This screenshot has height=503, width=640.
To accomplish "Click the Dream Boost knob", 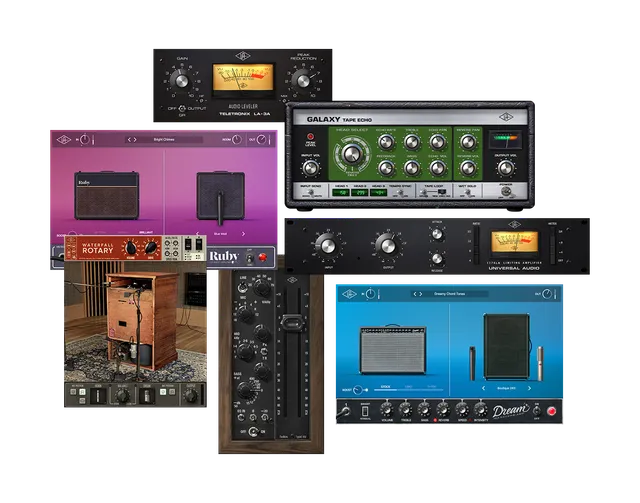I will tap(358, 390).
